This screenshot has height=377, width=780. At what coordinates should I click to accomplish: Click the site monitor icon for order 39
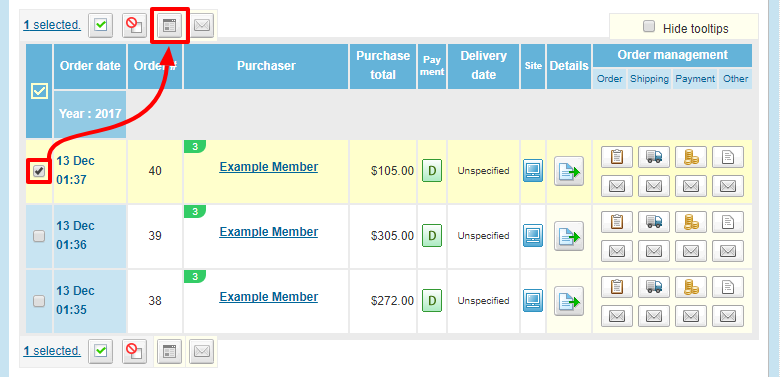click(x=533, y=236)
